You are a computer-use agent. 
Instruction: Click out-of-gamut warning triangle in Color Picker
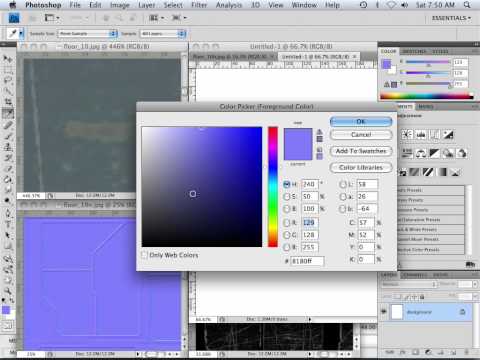click(319, 132)
